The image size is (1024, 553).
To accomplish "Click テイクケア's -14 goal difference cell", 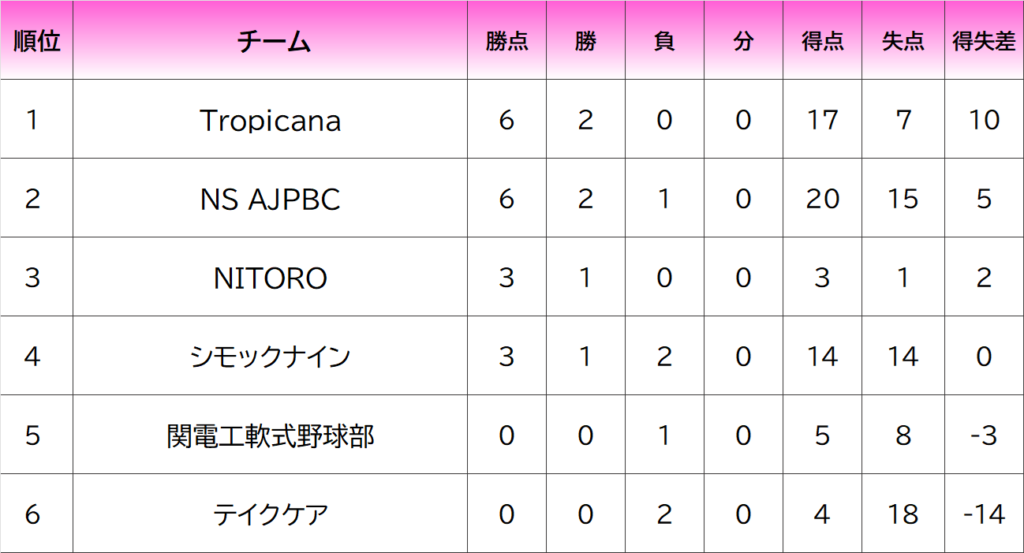I will [984, 514].
